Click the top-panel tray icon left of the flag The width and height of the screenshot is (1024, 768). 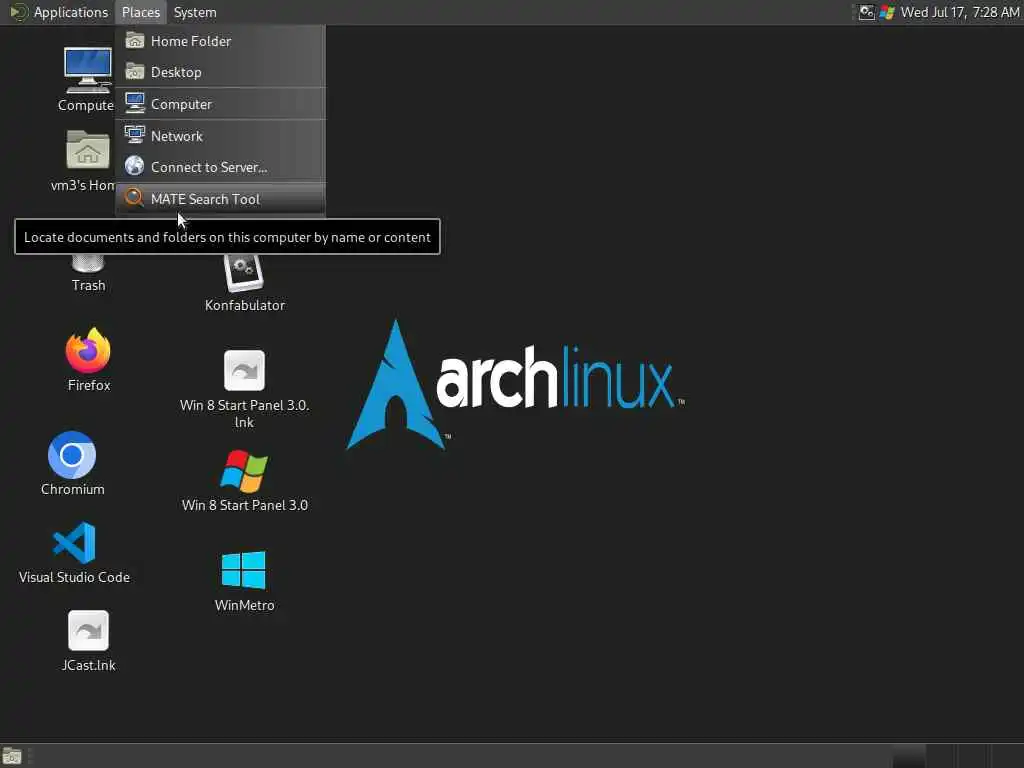pos(866,12)
